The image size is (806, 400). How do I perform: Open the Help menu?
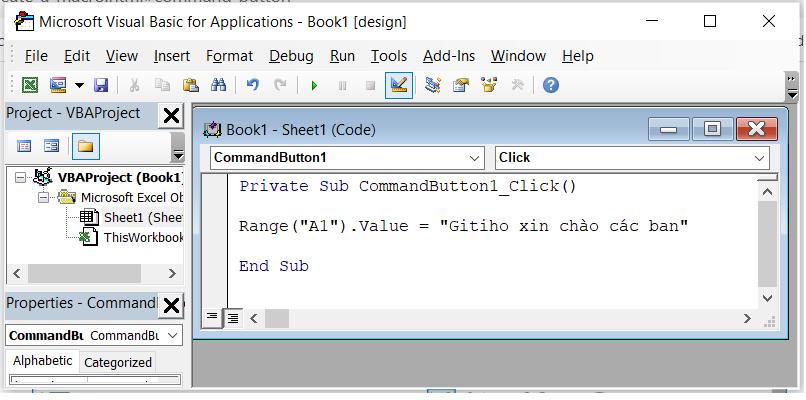click(x=578, y=56)
